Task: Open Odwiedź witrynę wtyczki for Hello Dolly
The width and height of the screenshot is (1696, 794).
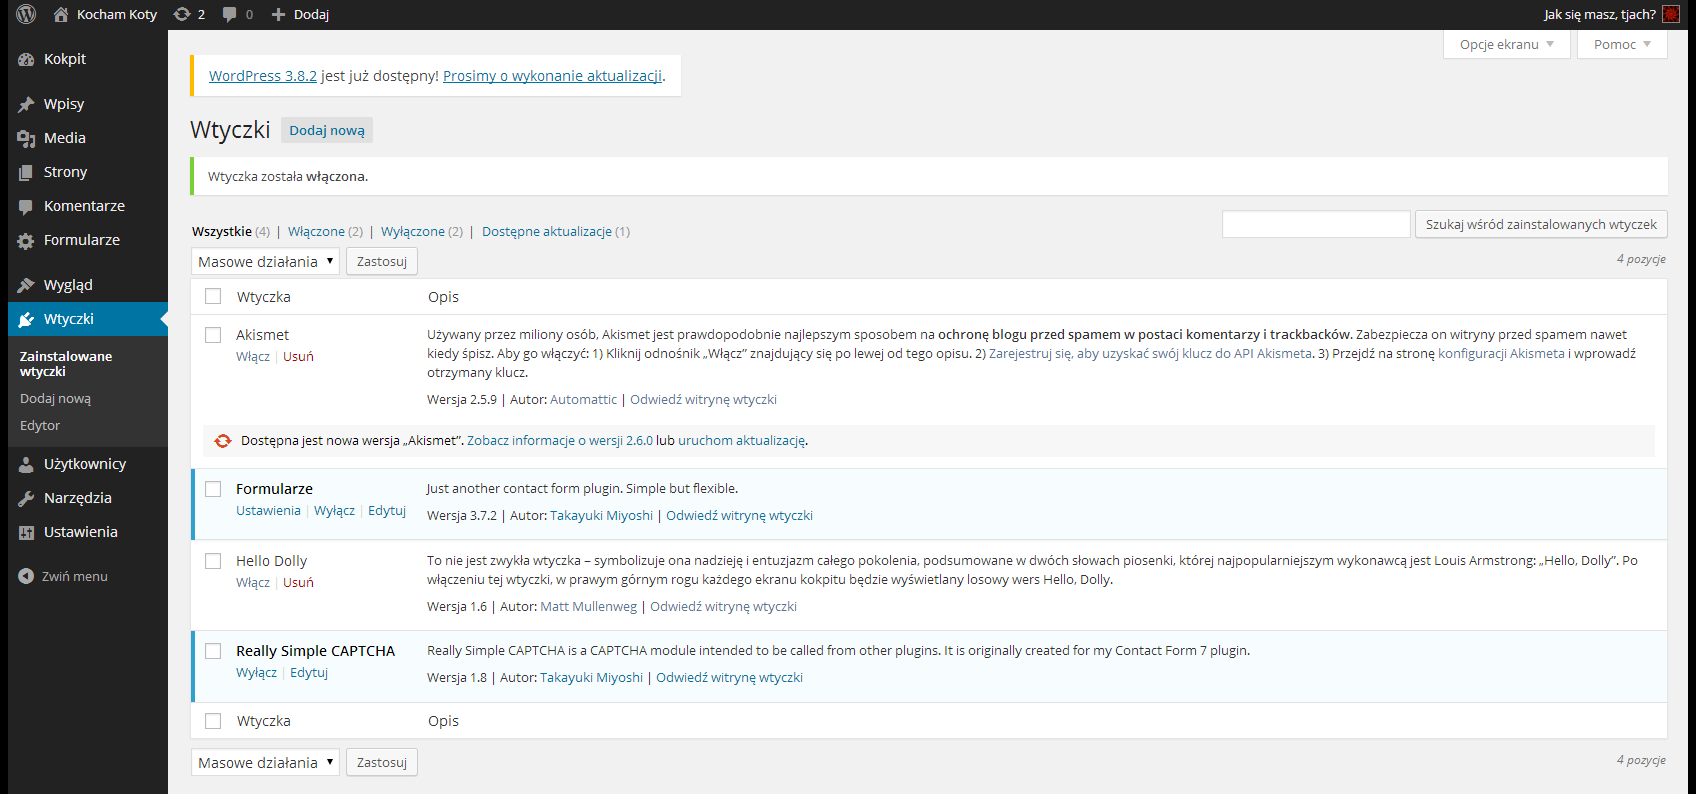Action: pos(723,606)
